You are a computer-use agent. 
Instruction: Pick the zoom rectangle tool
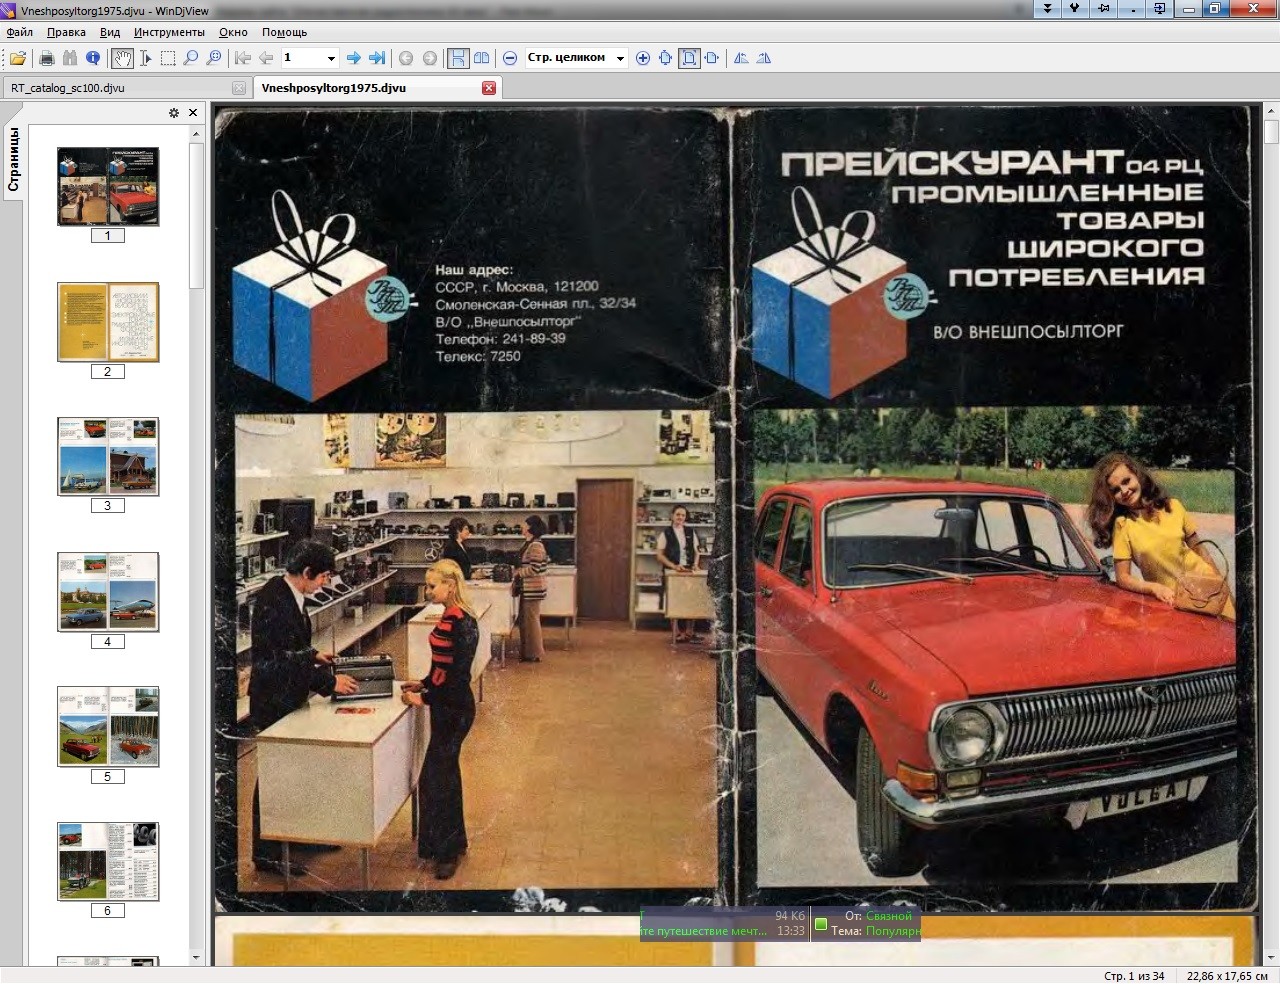[x=214, y=58]
